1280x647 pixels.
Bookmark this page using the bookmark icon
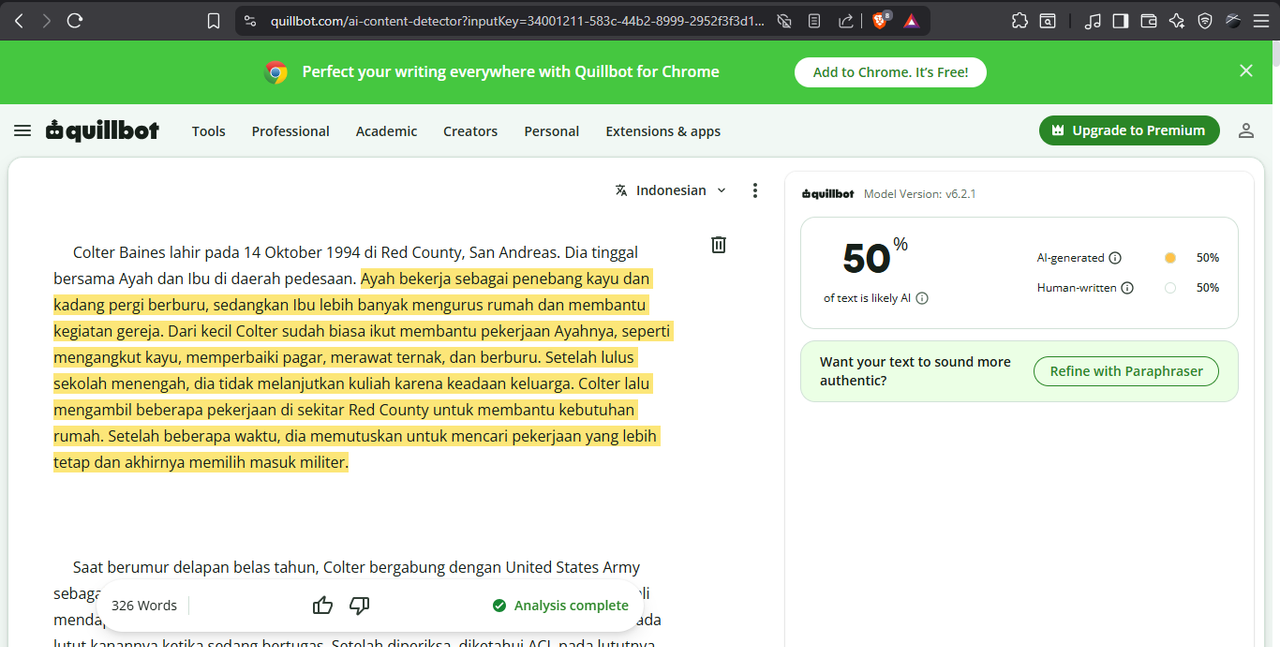213,20
